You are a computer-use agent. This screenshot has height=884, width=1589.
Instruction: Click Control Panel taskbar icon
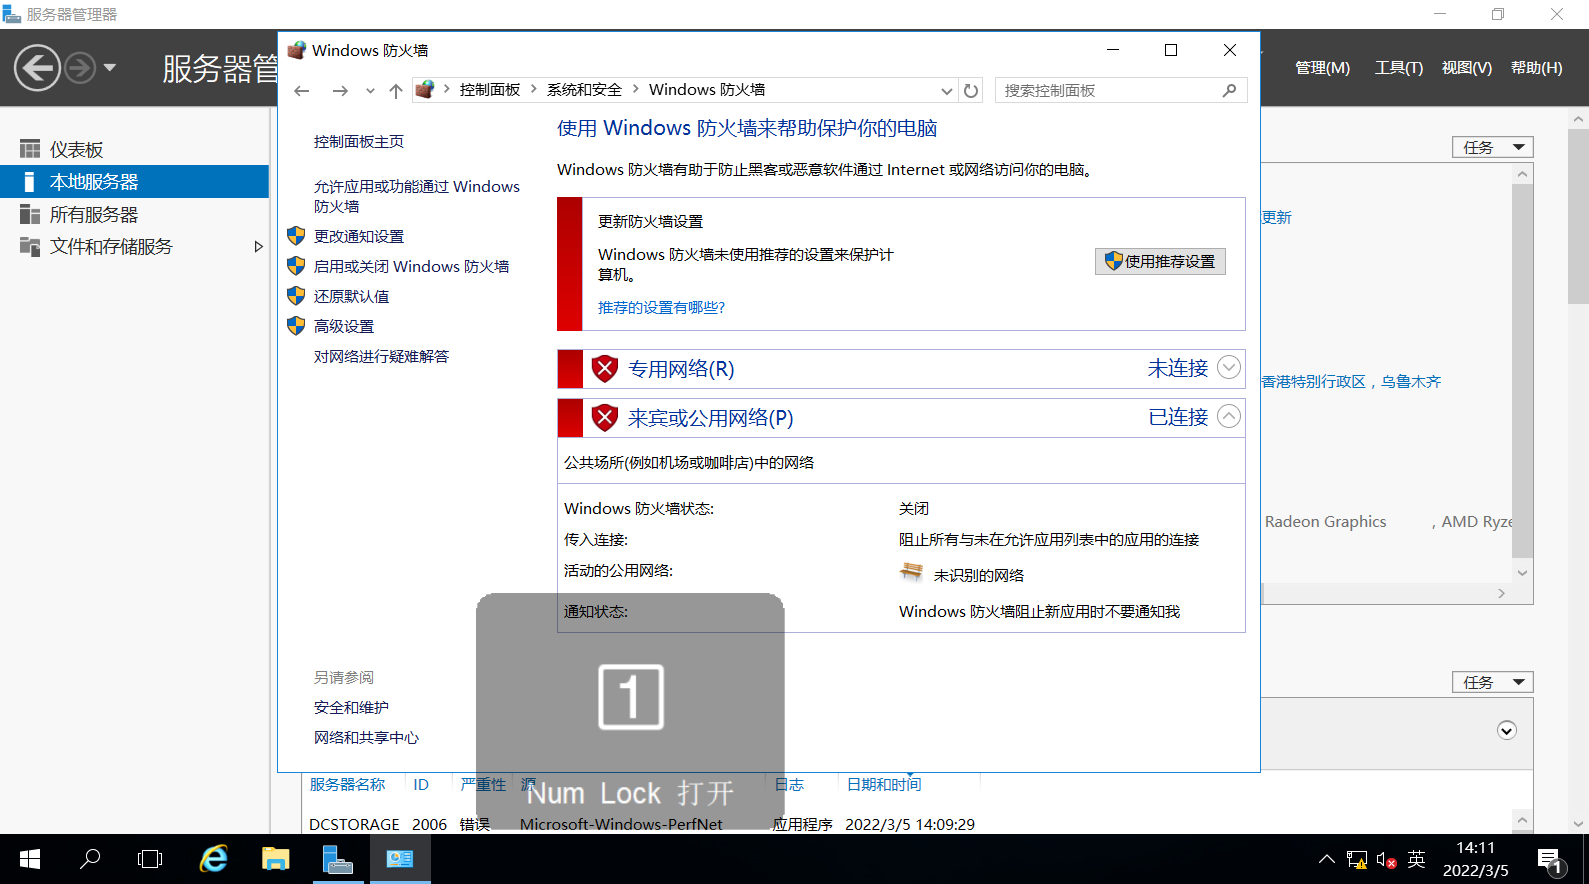(400, 859)
